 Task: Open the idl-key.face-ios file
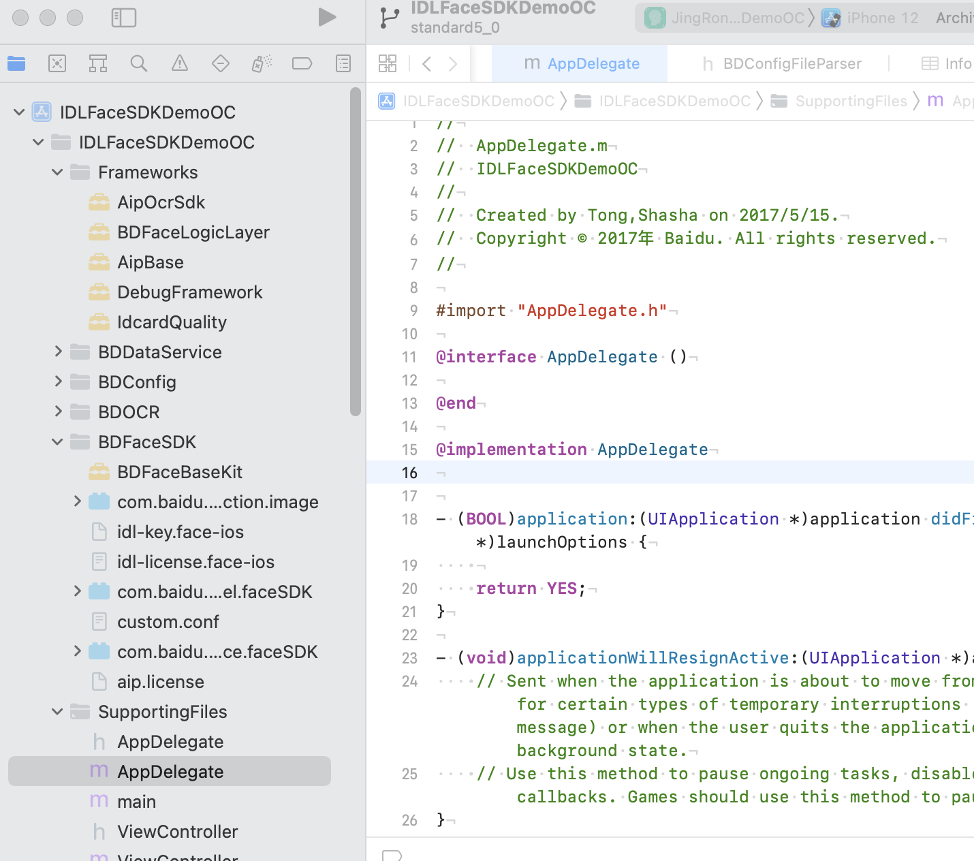pyautogui.click(x=169, y=532)
